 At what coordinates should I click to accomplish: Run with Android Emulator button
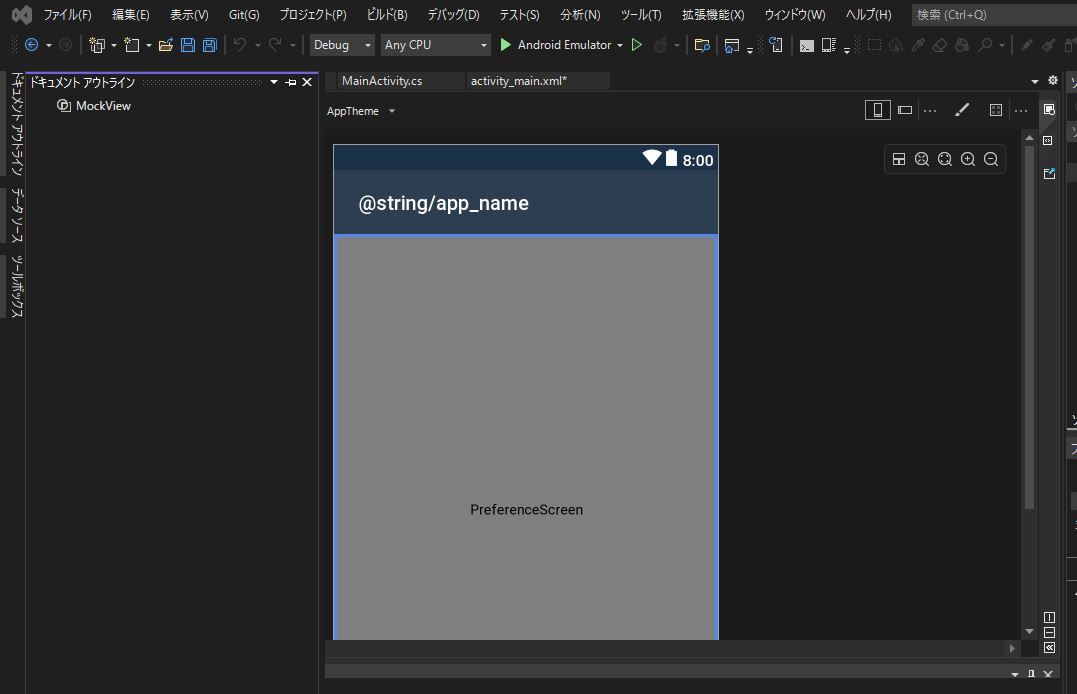pos(557,45)
